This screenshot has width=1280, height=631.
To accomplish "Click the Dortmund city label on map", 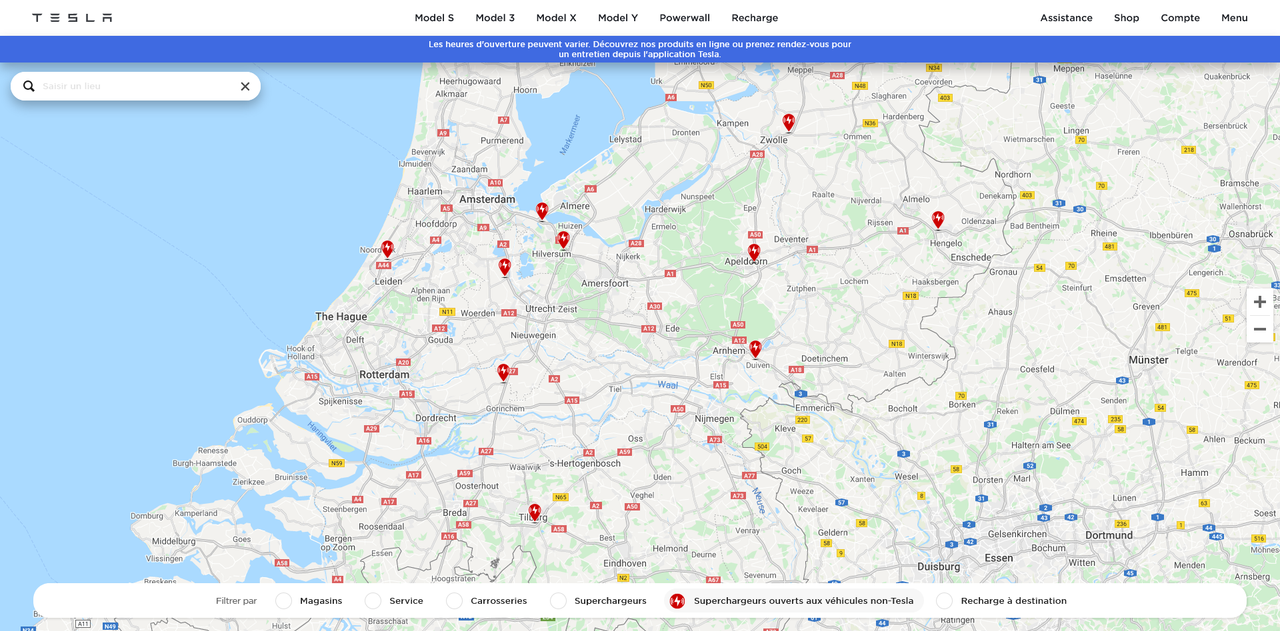I will coord(1109,535).
